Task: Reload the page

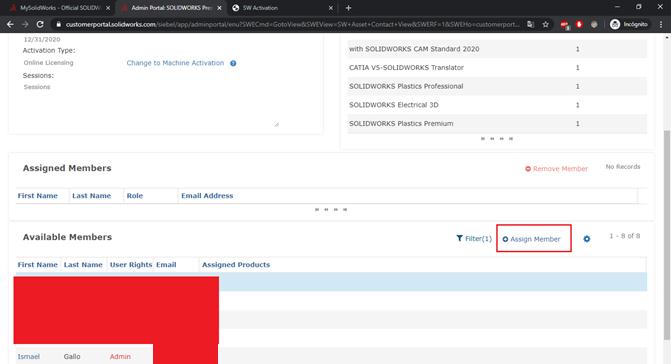Action: [40, 24]
